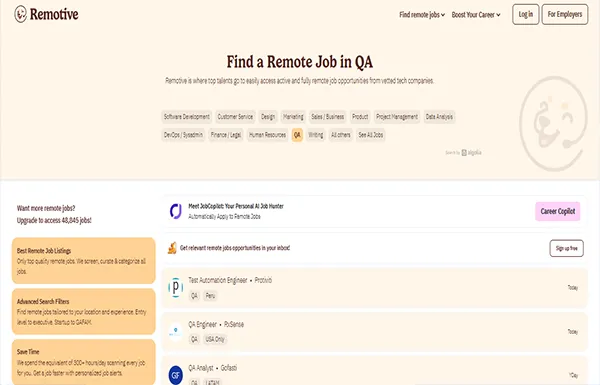
Task: Click the Today label on Protiviti row
Action: pyautogui.click(x=573, y=288)
